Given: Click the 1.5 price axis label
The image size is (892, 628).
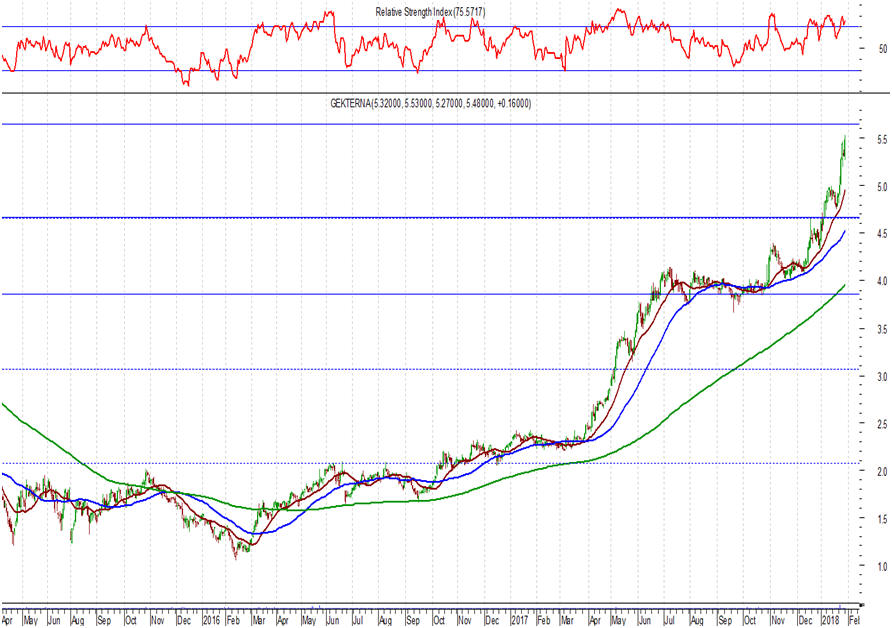Looking at the screenshot, I should click(882, 519).
